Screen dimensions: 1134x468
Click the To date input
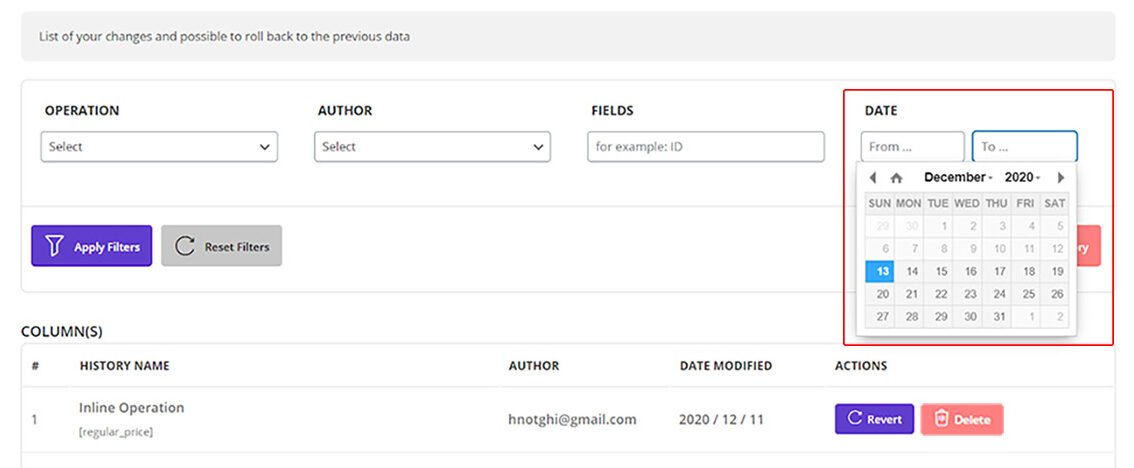coord(1024,147)
